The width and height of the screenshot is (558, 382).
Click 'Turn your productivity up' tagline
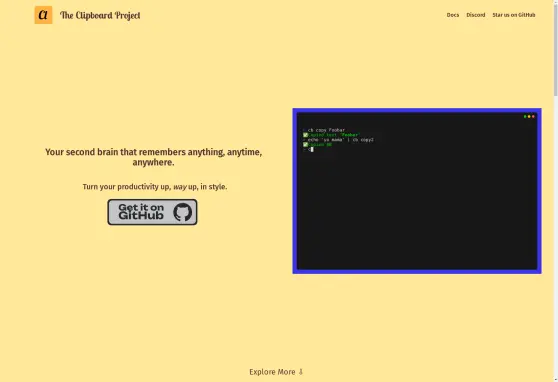point(155,187)
